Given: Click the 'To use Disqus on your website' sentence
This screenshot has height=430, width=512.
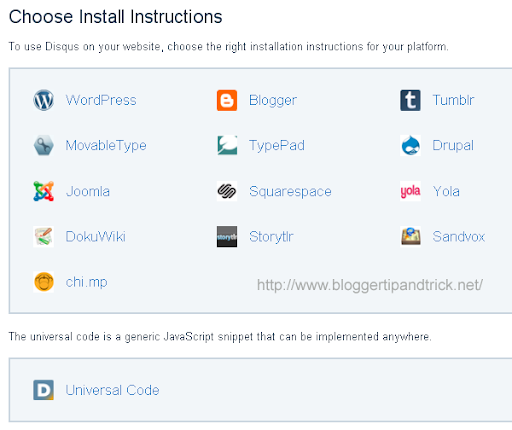Looking at the screenshot, I should click(229, 47).
